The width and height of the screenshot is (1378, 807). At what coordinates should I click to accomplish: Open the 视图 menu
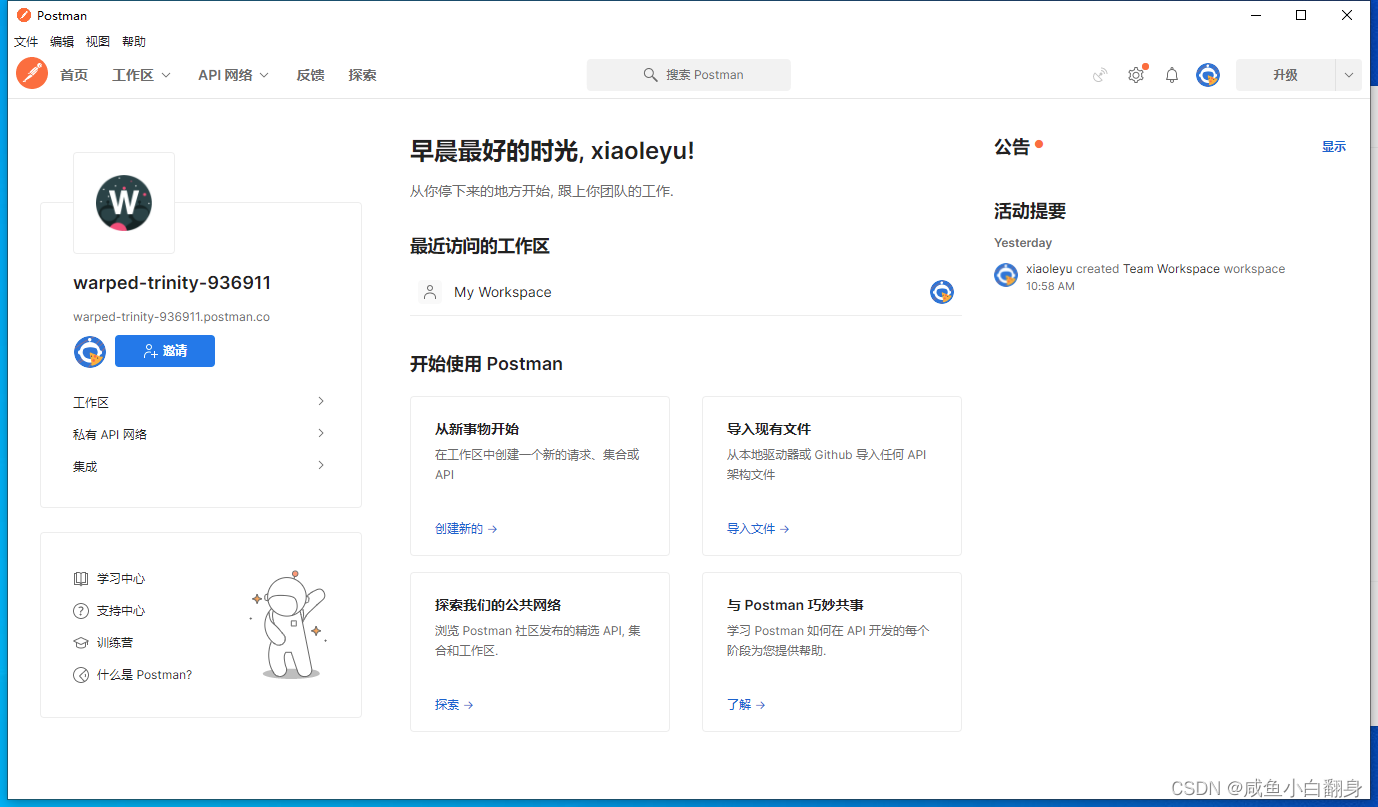click(98, 42)
